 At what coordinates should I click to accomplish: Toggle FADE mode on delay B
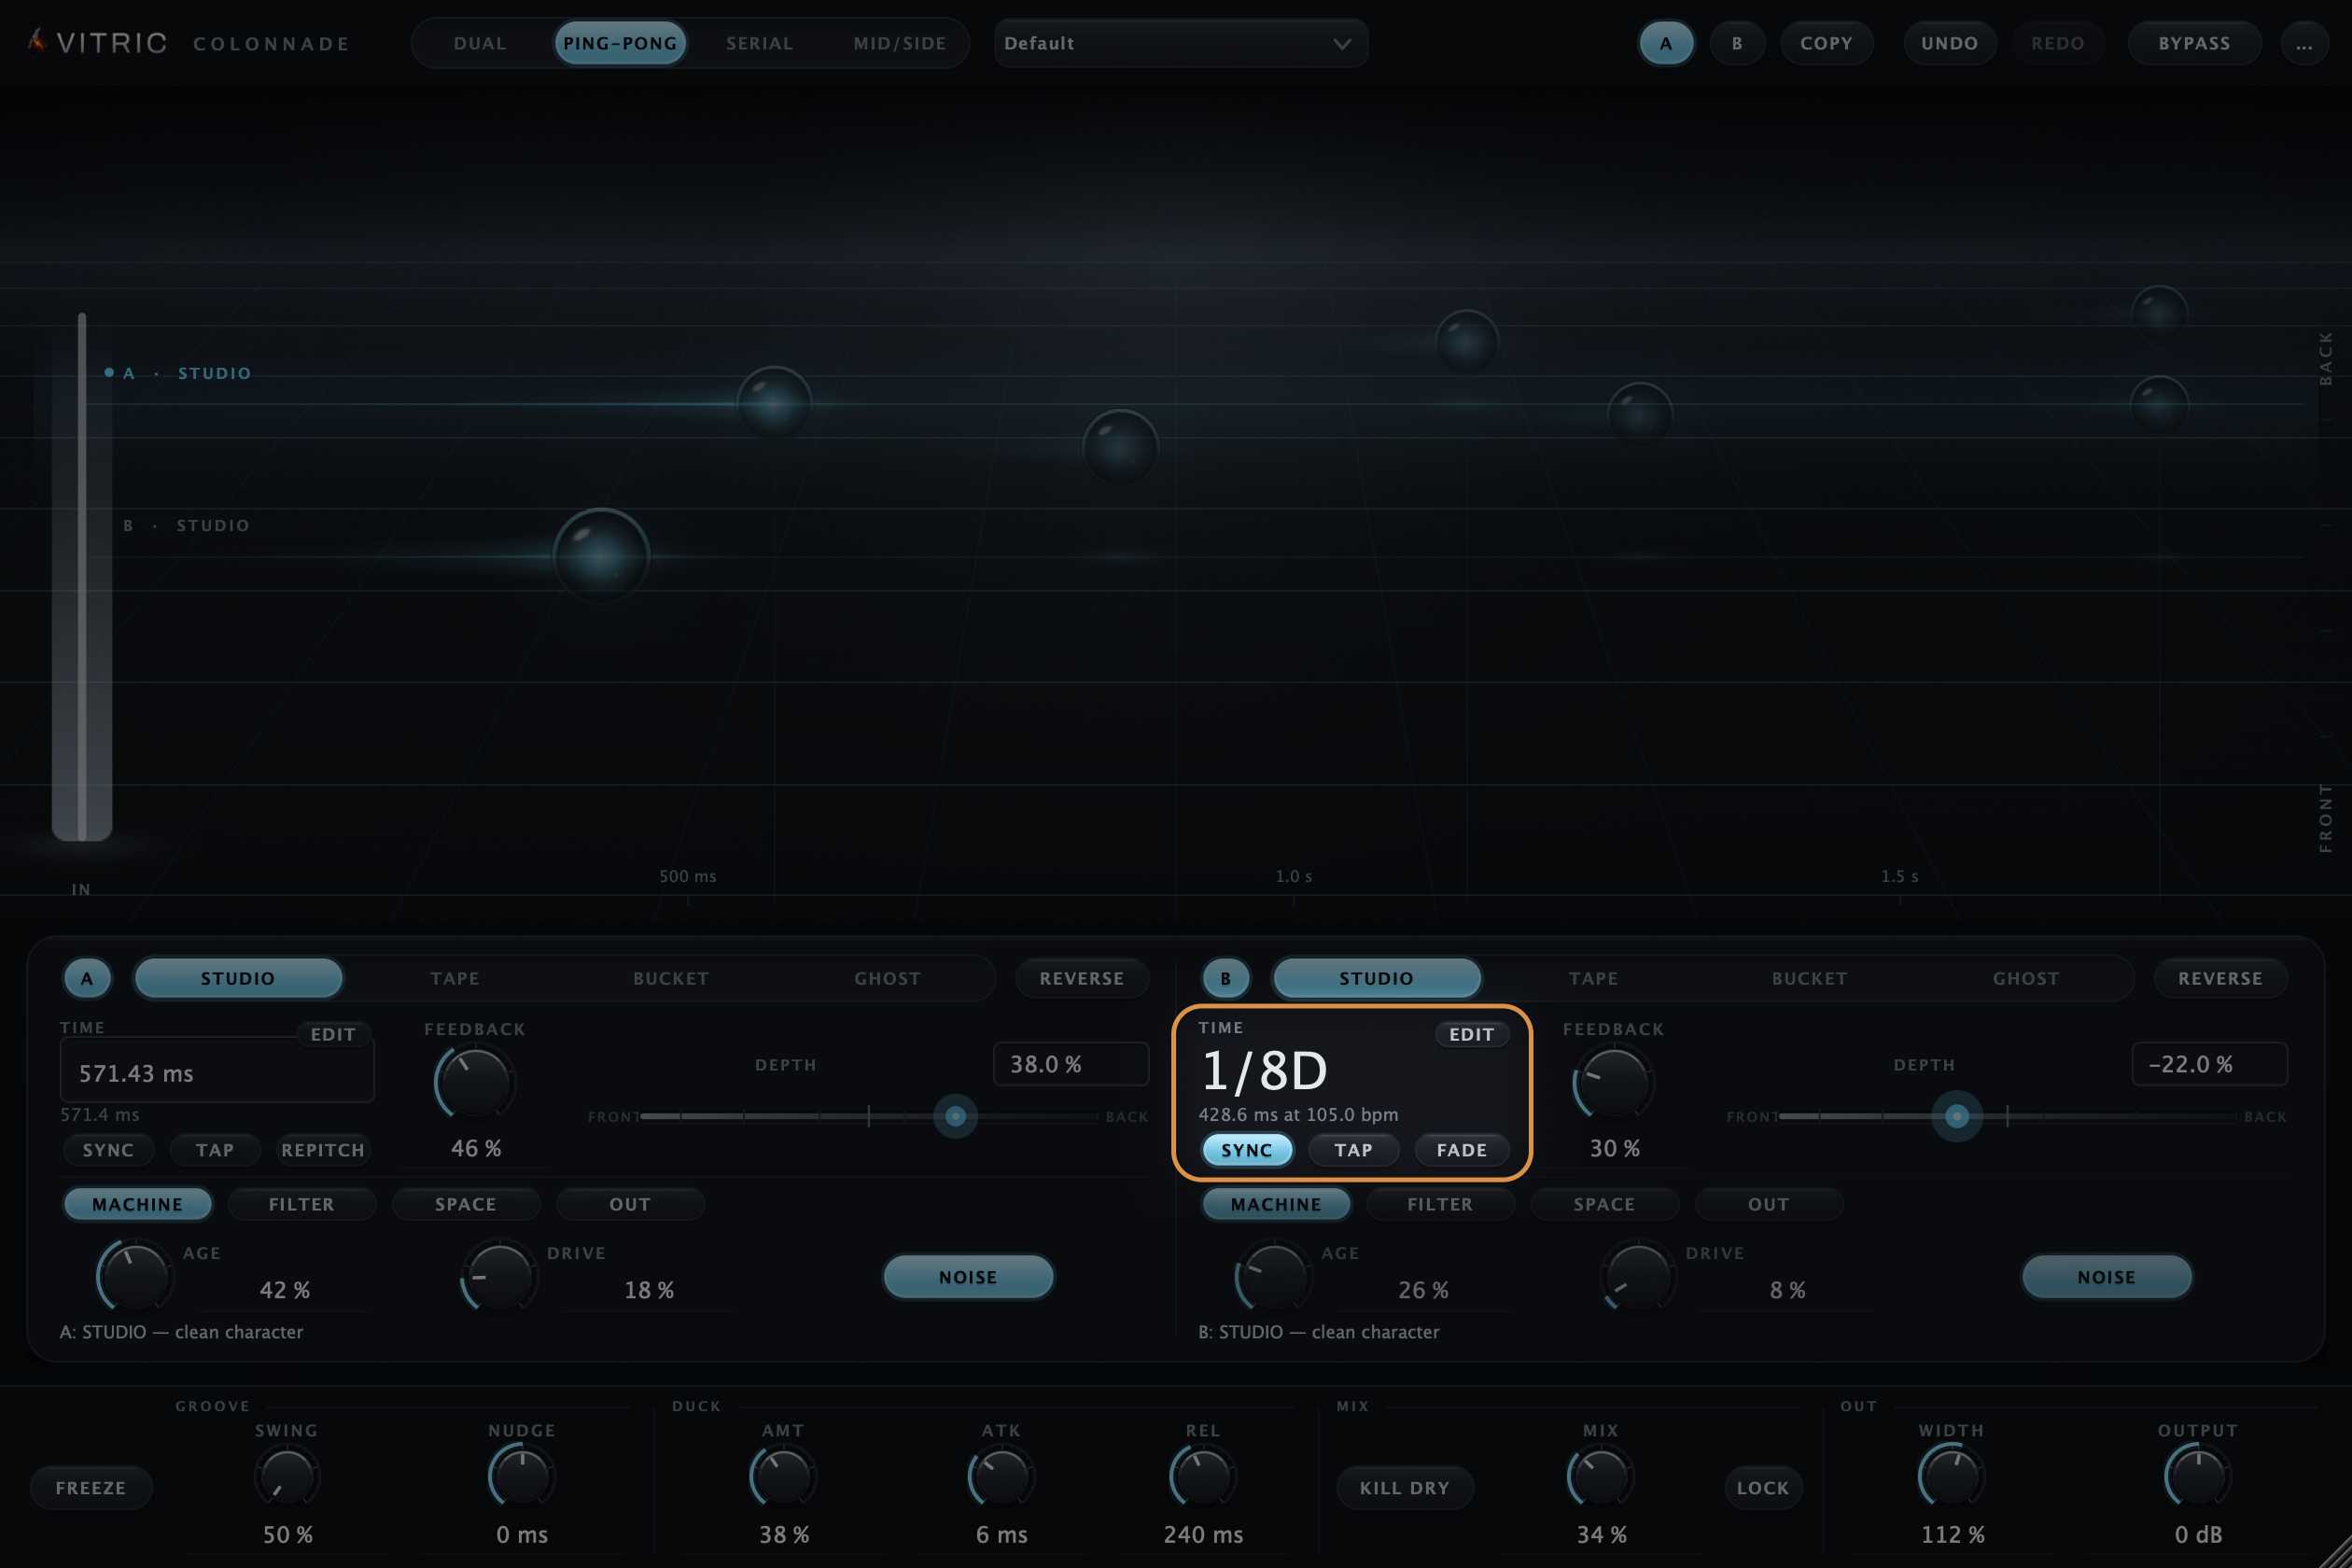[x=1461, y=1150]
